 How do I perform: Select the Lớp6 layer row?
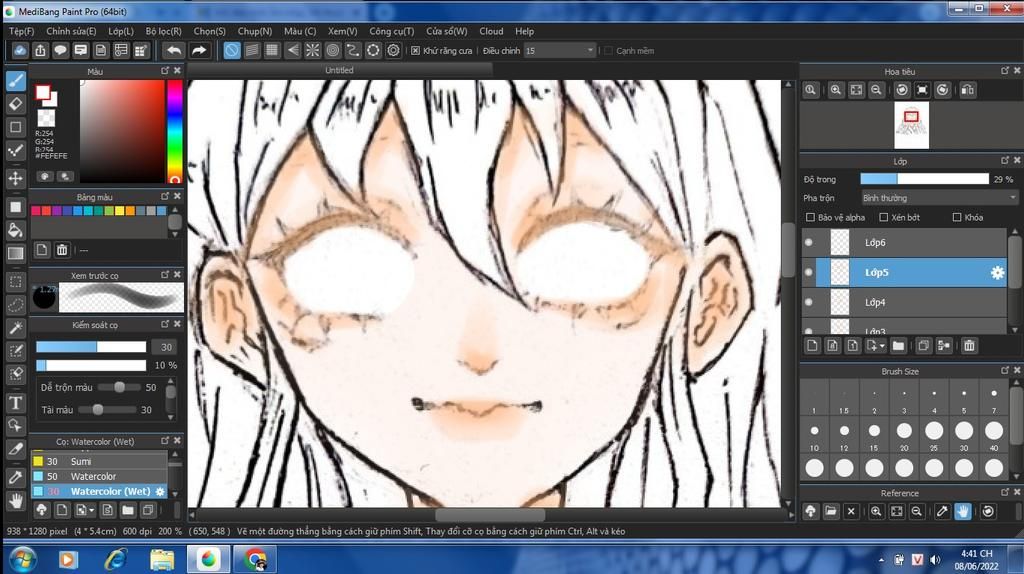(x=904, y=242)
